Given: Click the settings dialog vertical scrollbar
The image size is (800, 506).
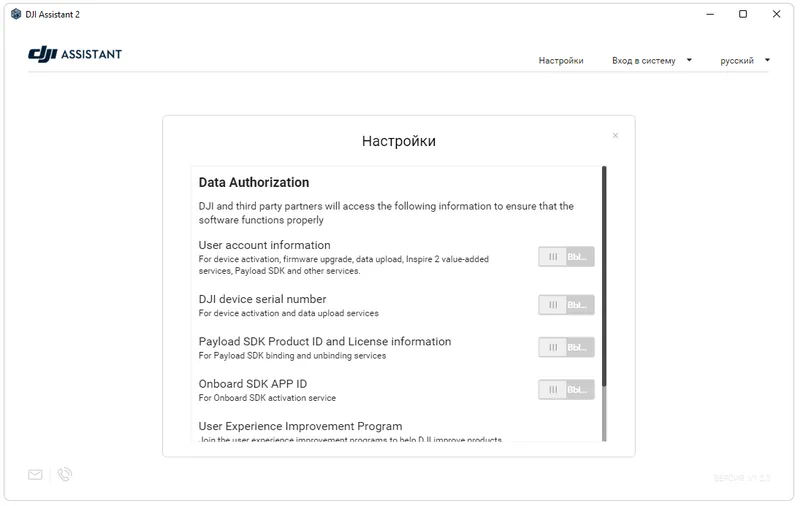Looking at the screenshot, I should pyautogui.click(x=604, y=280).
